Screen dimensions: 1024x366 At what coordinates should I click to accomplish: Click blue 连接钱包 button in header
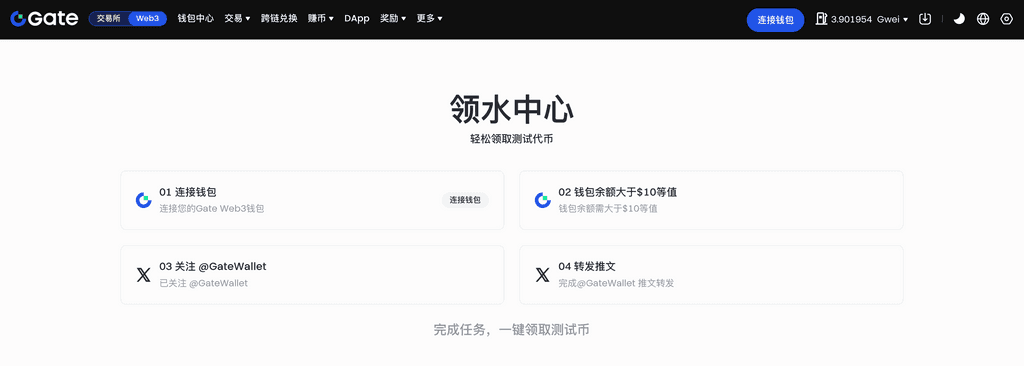(x=775, y=20)
